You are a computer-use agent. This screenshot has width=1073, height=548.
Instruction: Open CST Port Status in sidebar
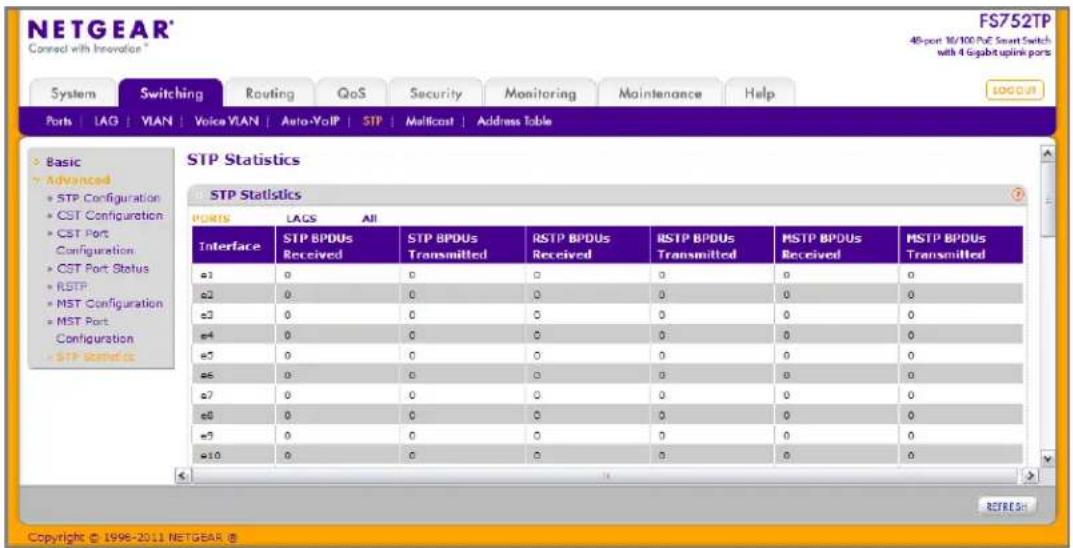(101, 268)
